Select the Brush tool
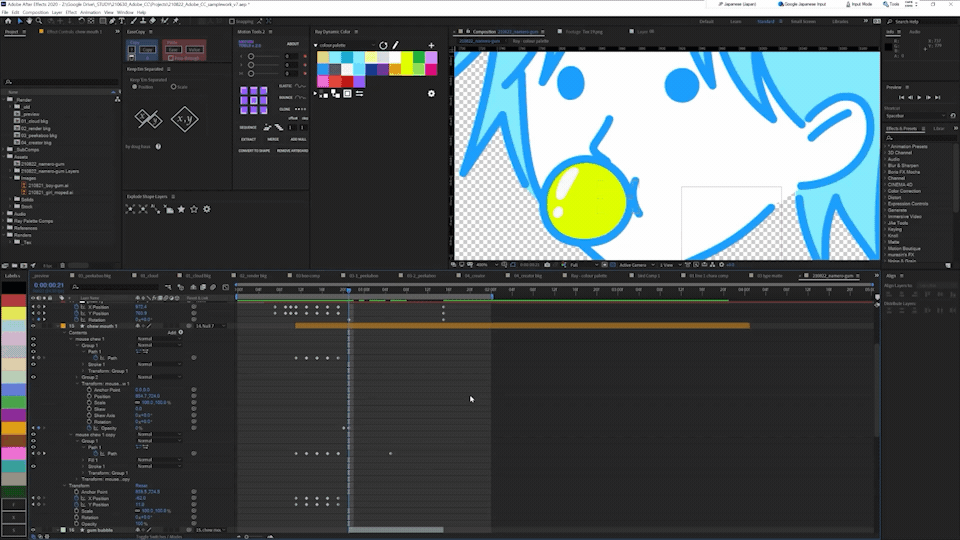This screenshot has height=540, width=960. click(x=133, y=21)
